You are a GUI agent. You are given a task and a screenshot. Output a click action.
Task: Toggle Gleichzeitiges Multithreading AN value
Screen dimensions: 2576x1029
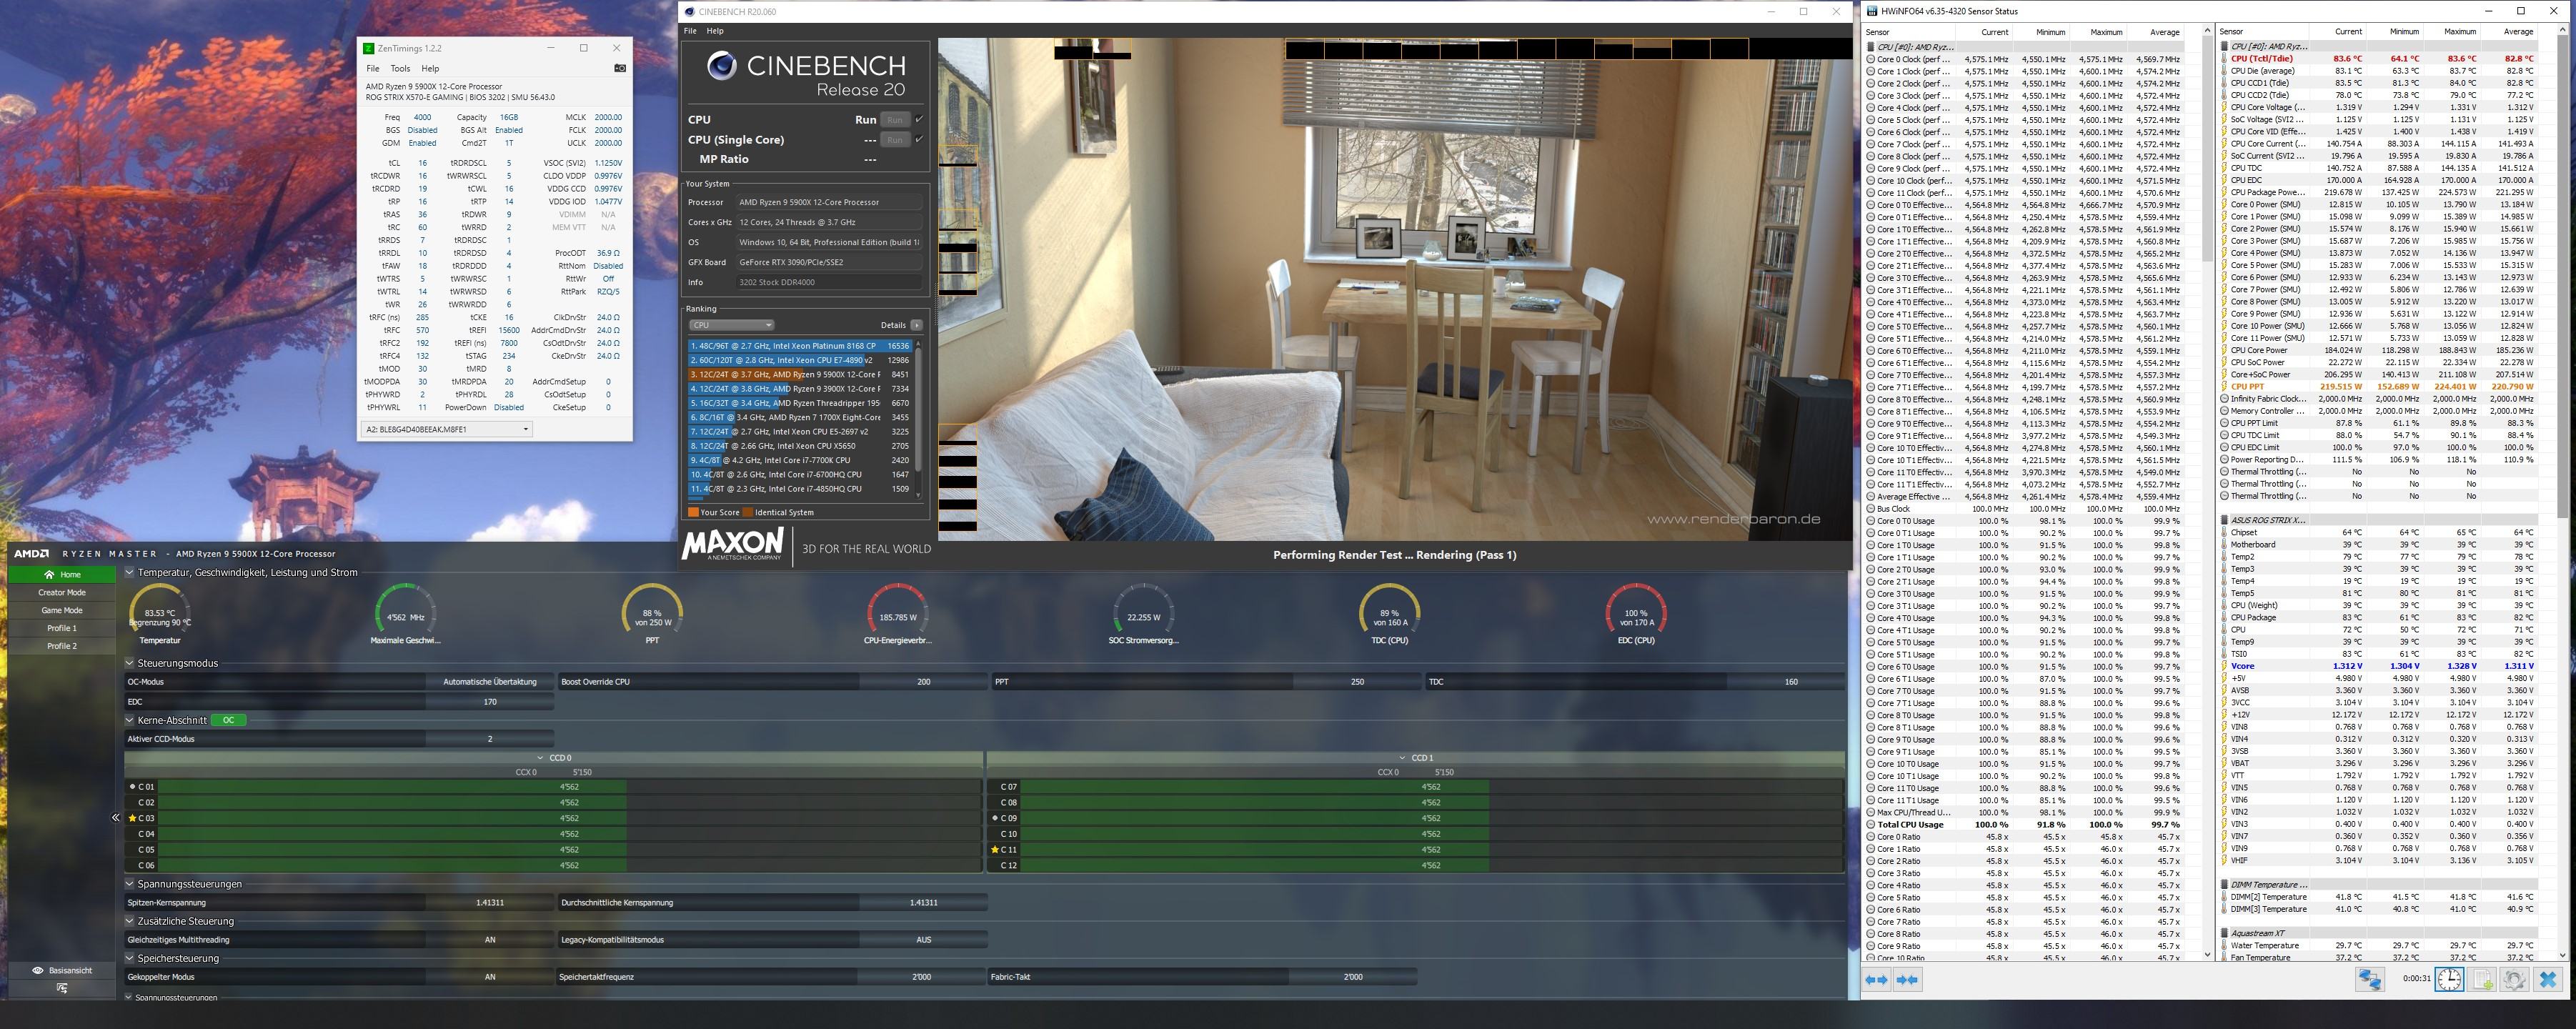490,940
